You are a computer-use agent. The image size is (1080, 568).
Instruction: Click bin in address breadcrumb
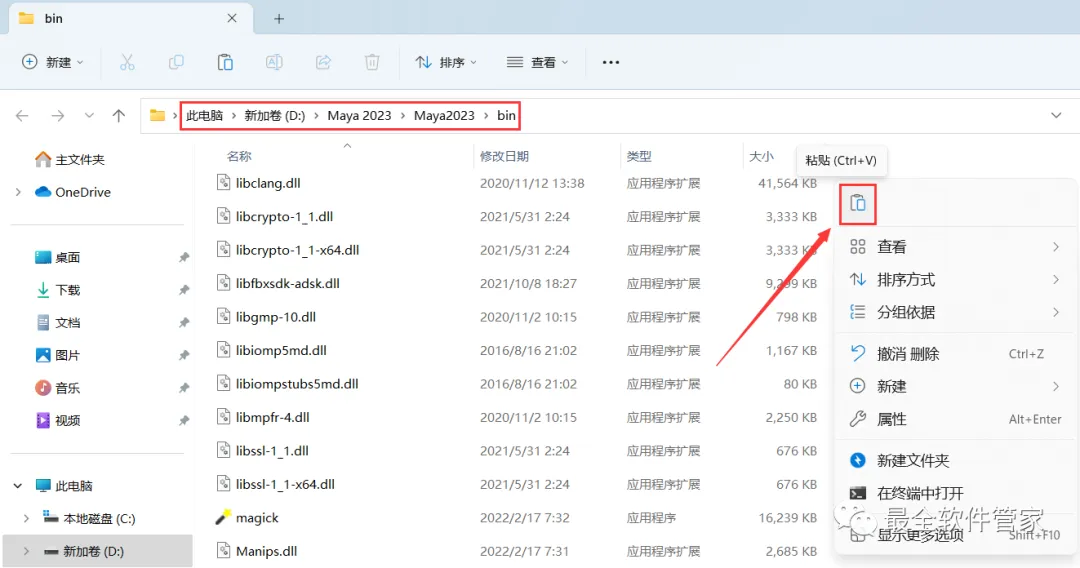point(506,116)
